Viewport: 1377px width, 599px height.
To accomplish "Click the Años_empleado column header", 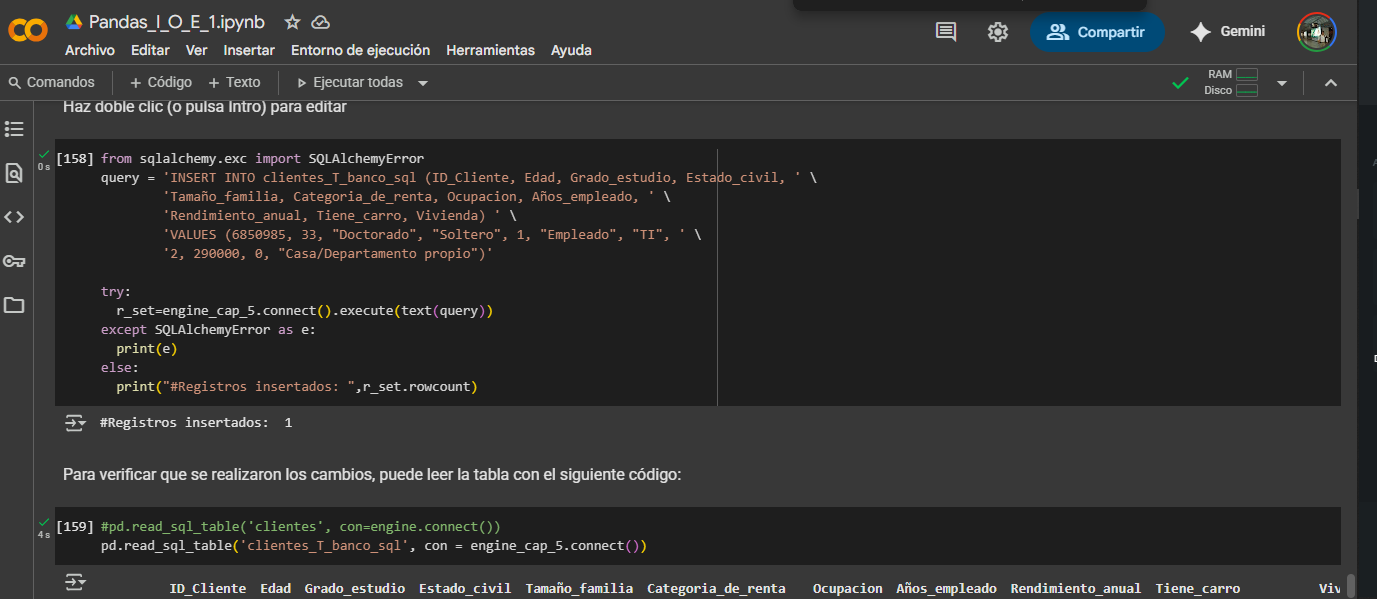I will [x=946, y=588].
